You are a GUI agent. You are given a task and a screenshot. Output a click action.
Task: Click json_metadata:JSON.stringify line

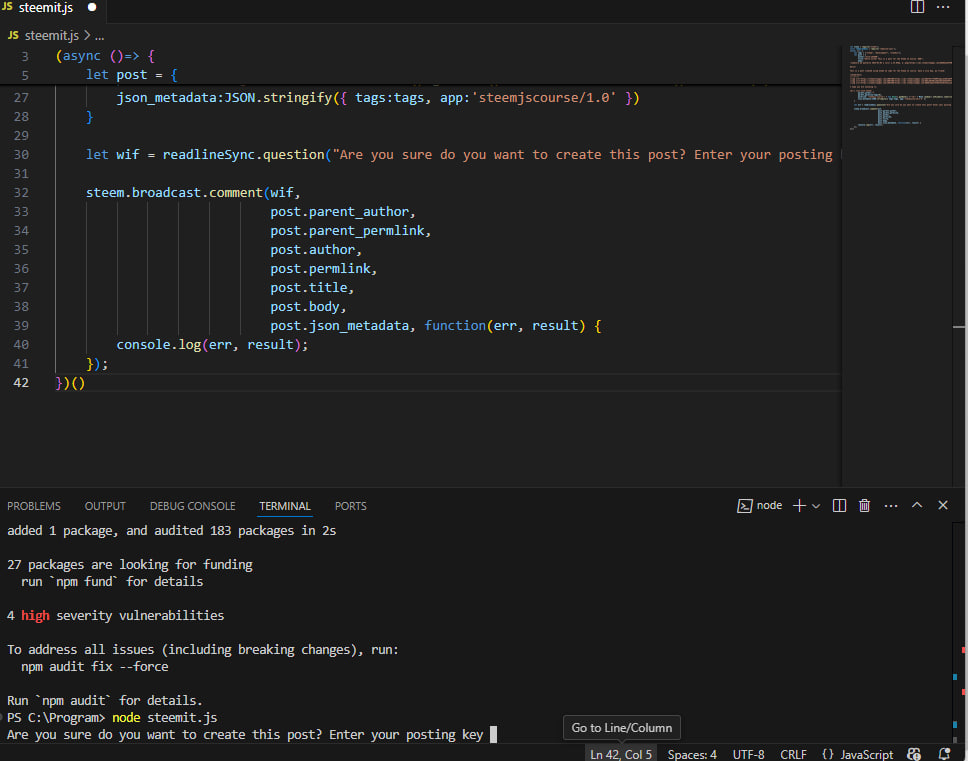pos(378,98)
